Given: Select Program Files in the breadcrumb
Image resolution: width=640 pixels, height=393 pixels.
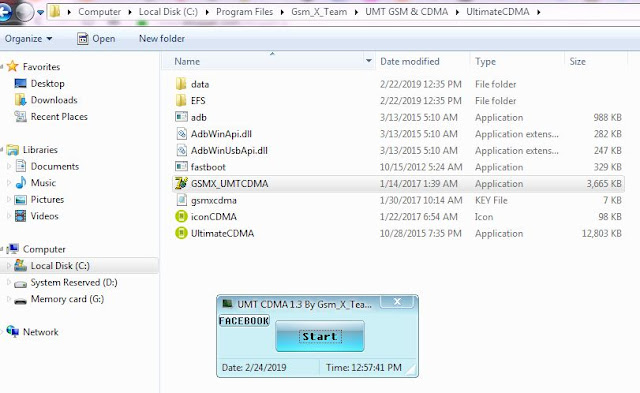Looking at the screenshot, I should [244, 12].
